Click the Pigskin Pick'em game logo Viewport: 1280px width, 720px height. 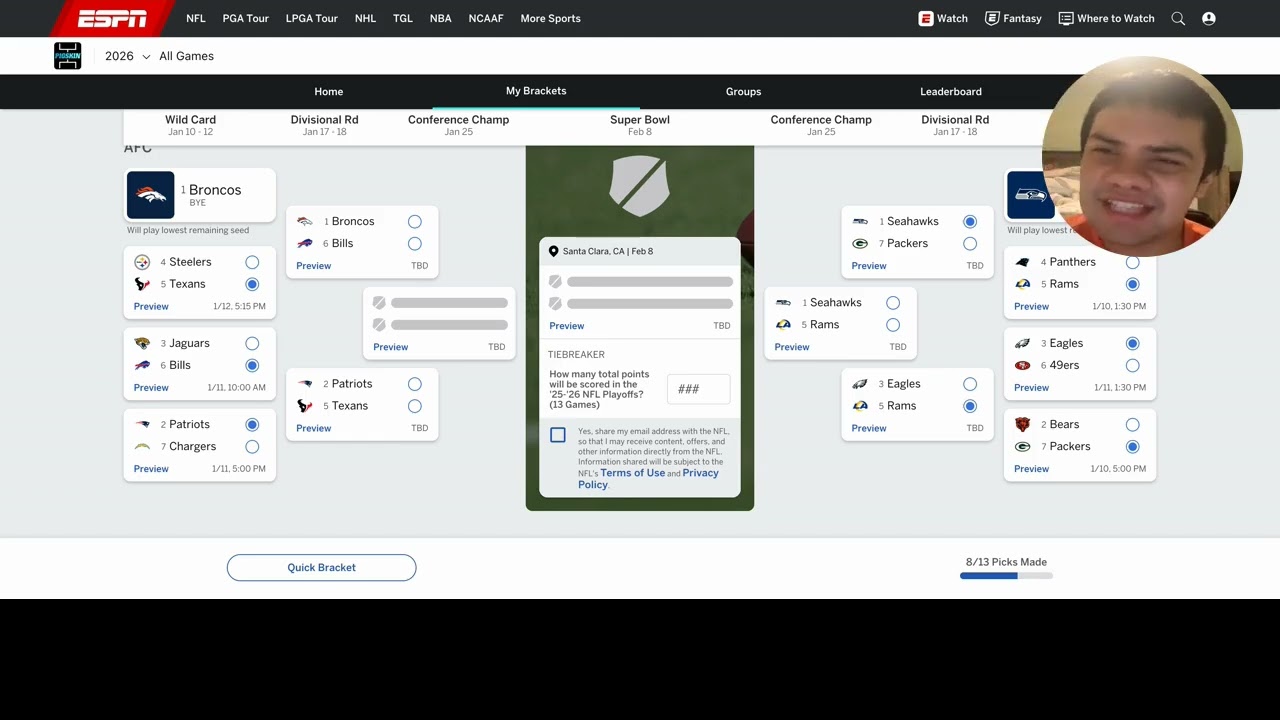68,56
